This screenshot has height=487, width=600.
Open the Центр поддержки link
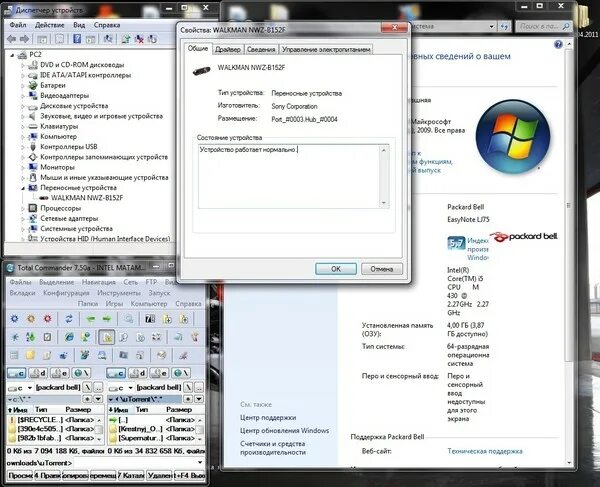(x=268, y=417)
